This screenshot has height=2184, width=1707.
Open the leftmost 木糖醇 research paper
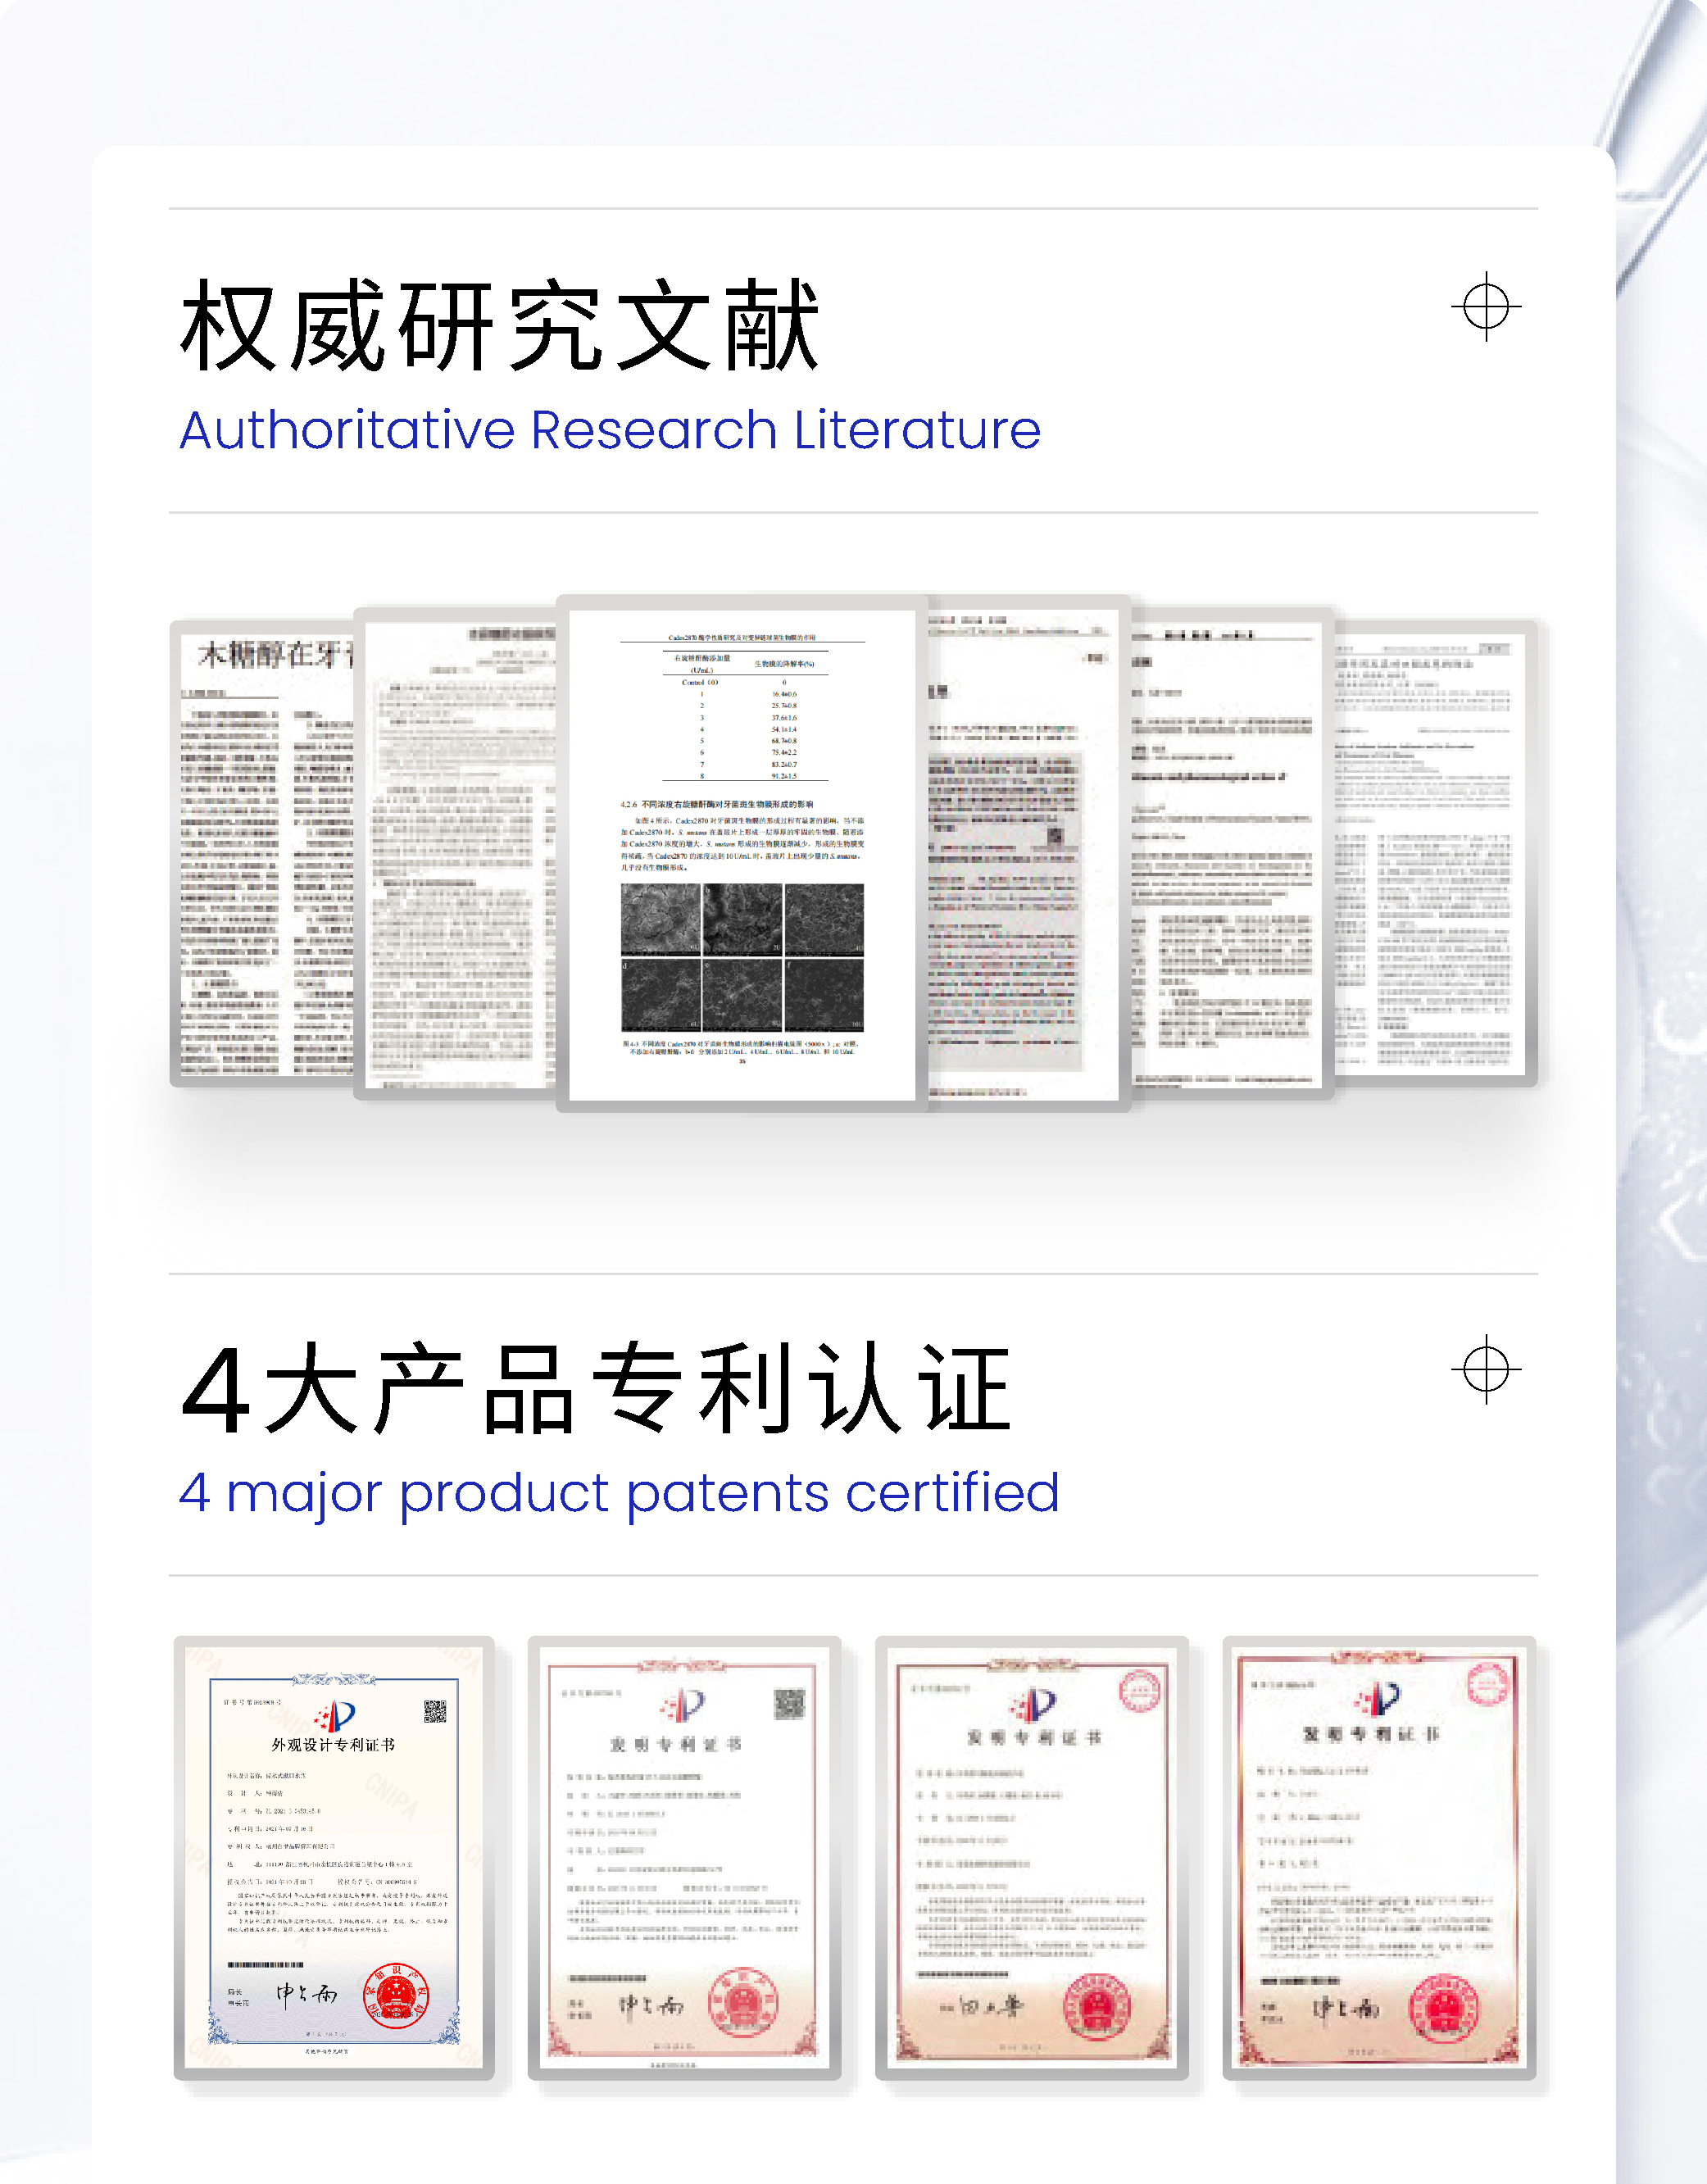click(x=262, y=853)
